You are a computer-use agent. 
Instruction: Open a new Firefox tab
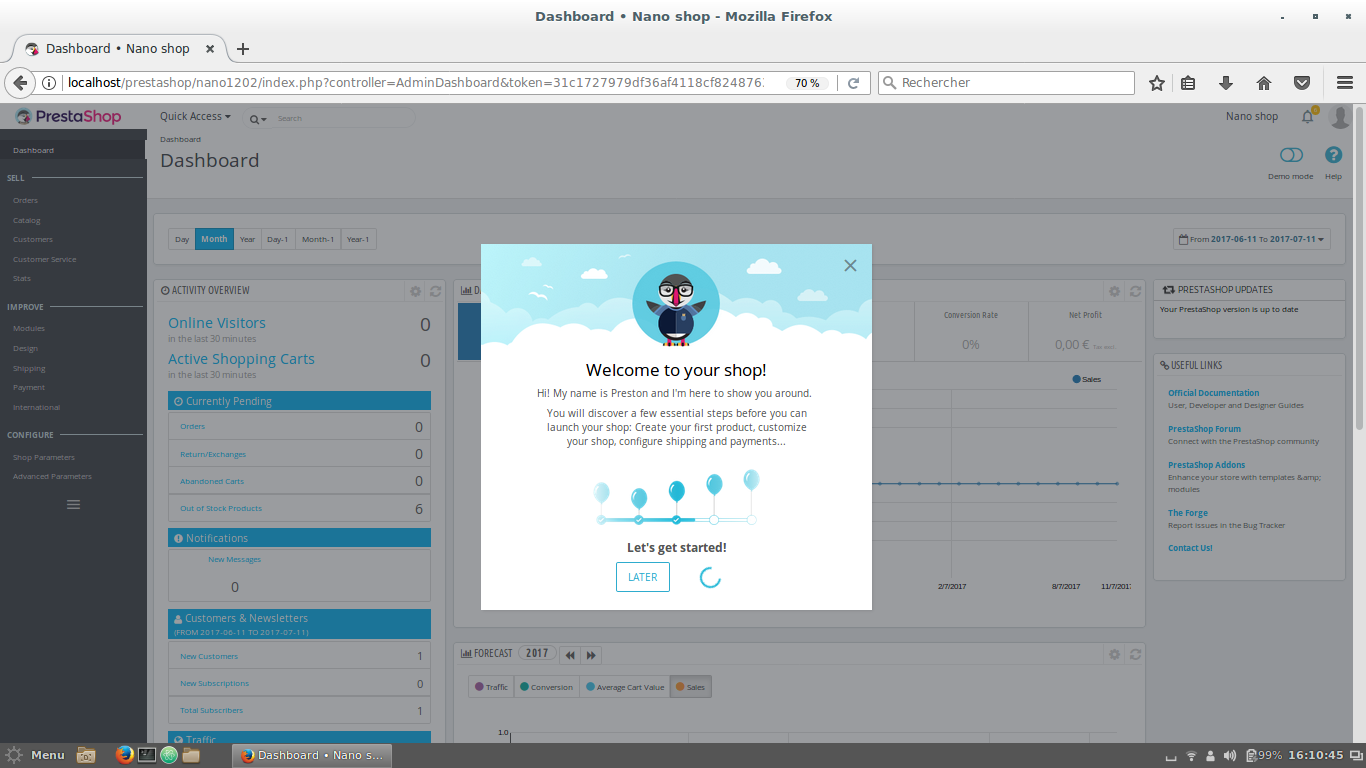242,49
